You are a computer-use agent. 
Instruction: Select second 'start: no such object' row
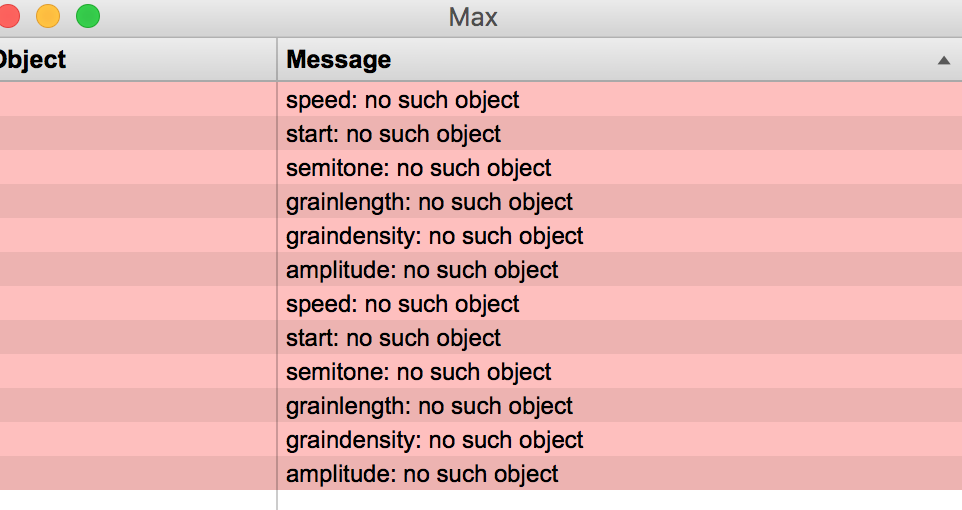click(481, 338)
